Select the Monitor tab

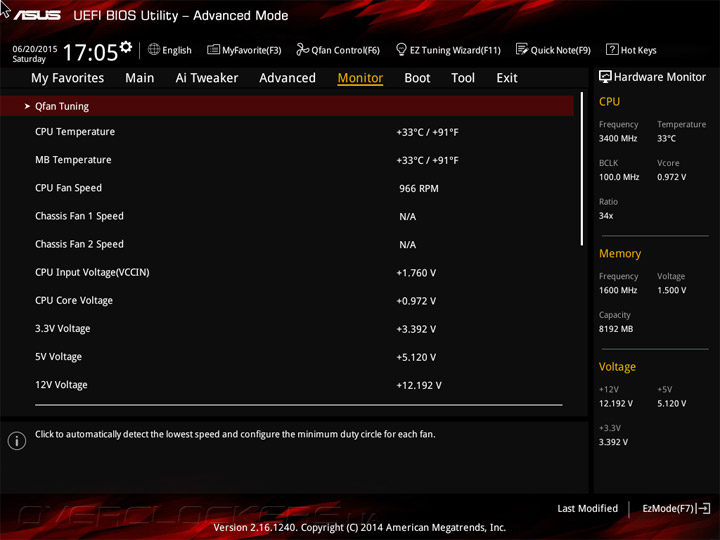tap(360, 78)
